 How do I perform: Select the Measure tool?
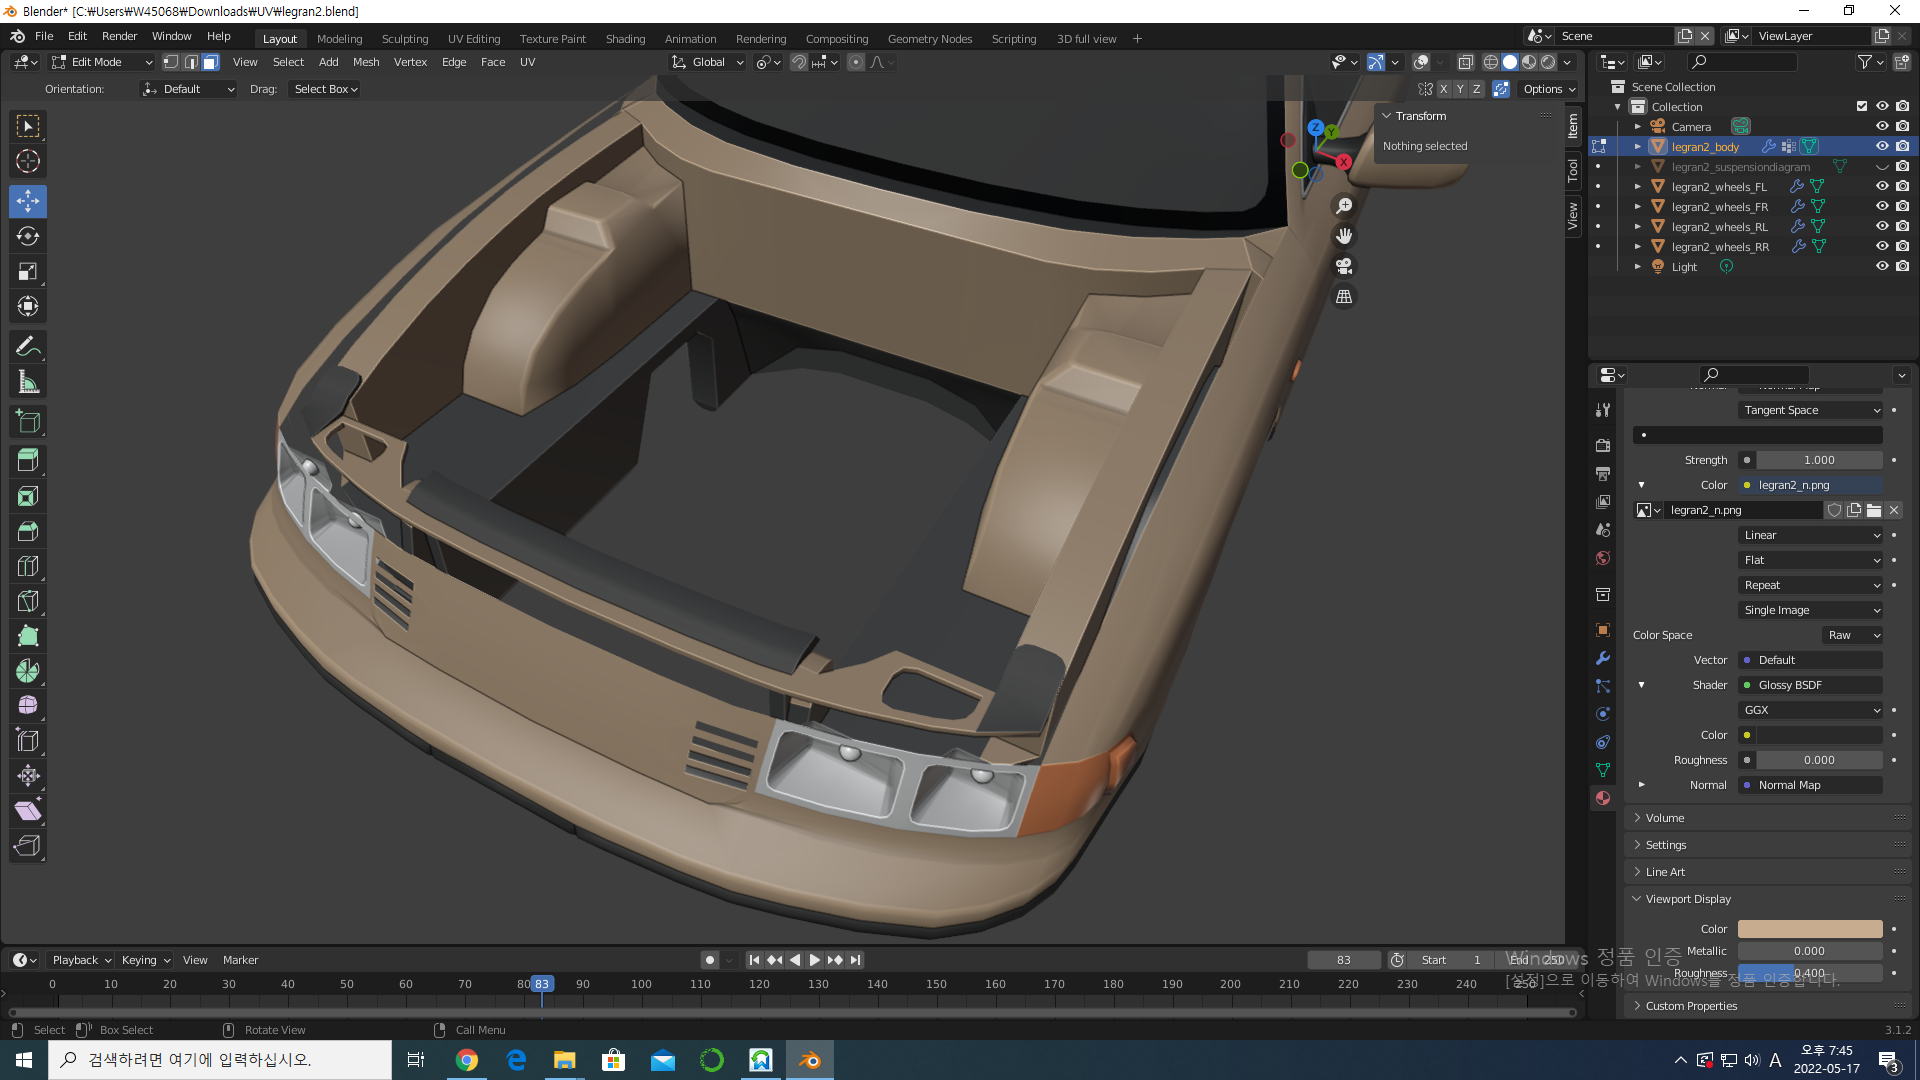(28, 382)
